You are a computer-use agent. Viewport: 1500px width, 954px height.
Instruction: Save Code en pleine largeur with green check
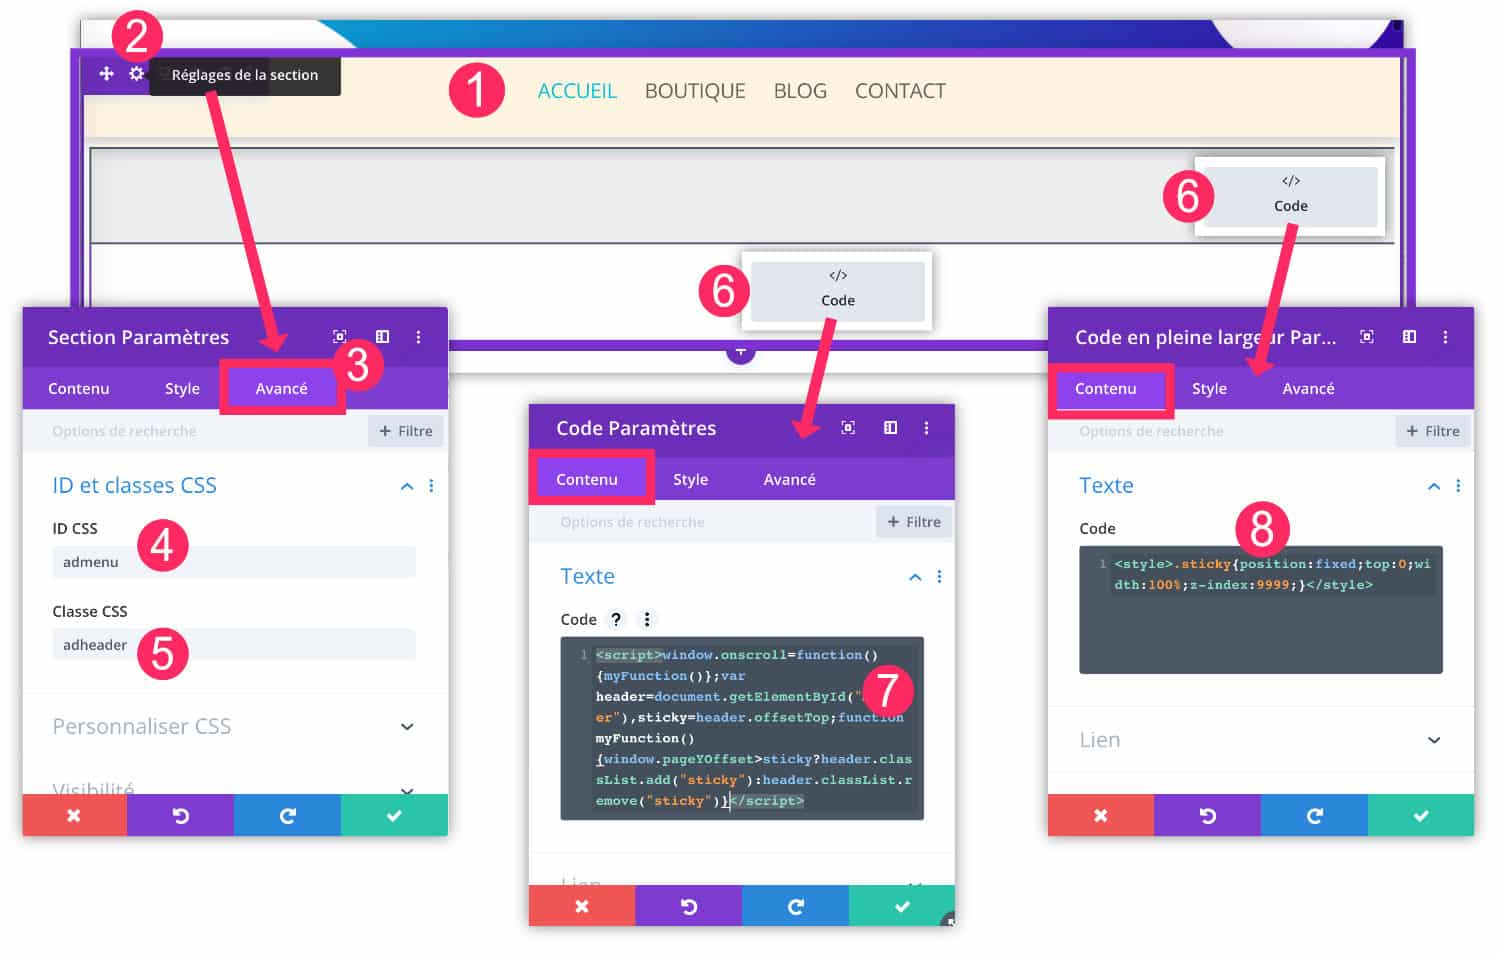[1421, 816]
